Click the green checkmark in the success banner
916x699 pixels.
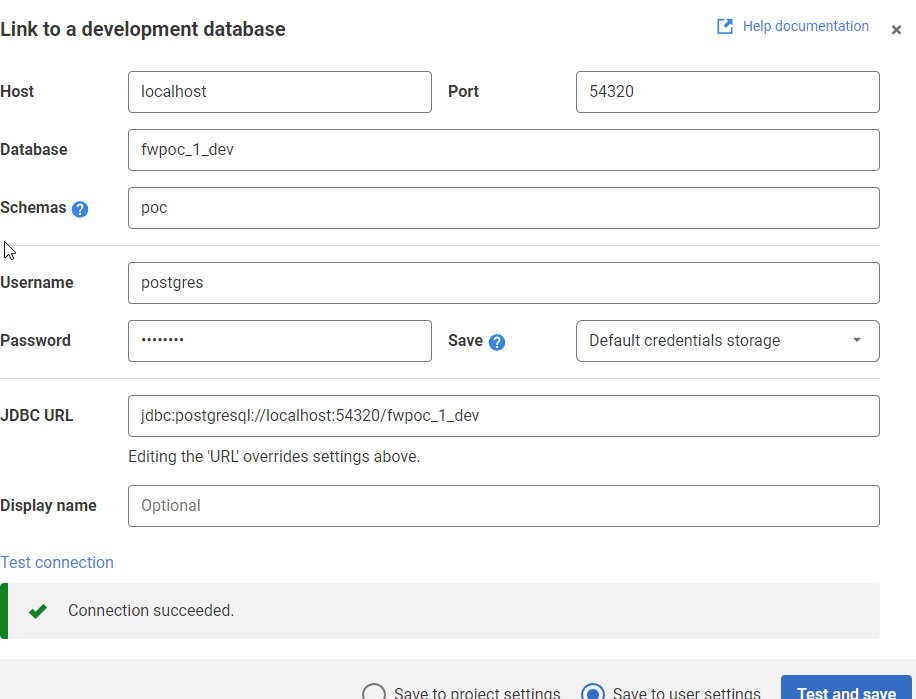pos(37,610)
